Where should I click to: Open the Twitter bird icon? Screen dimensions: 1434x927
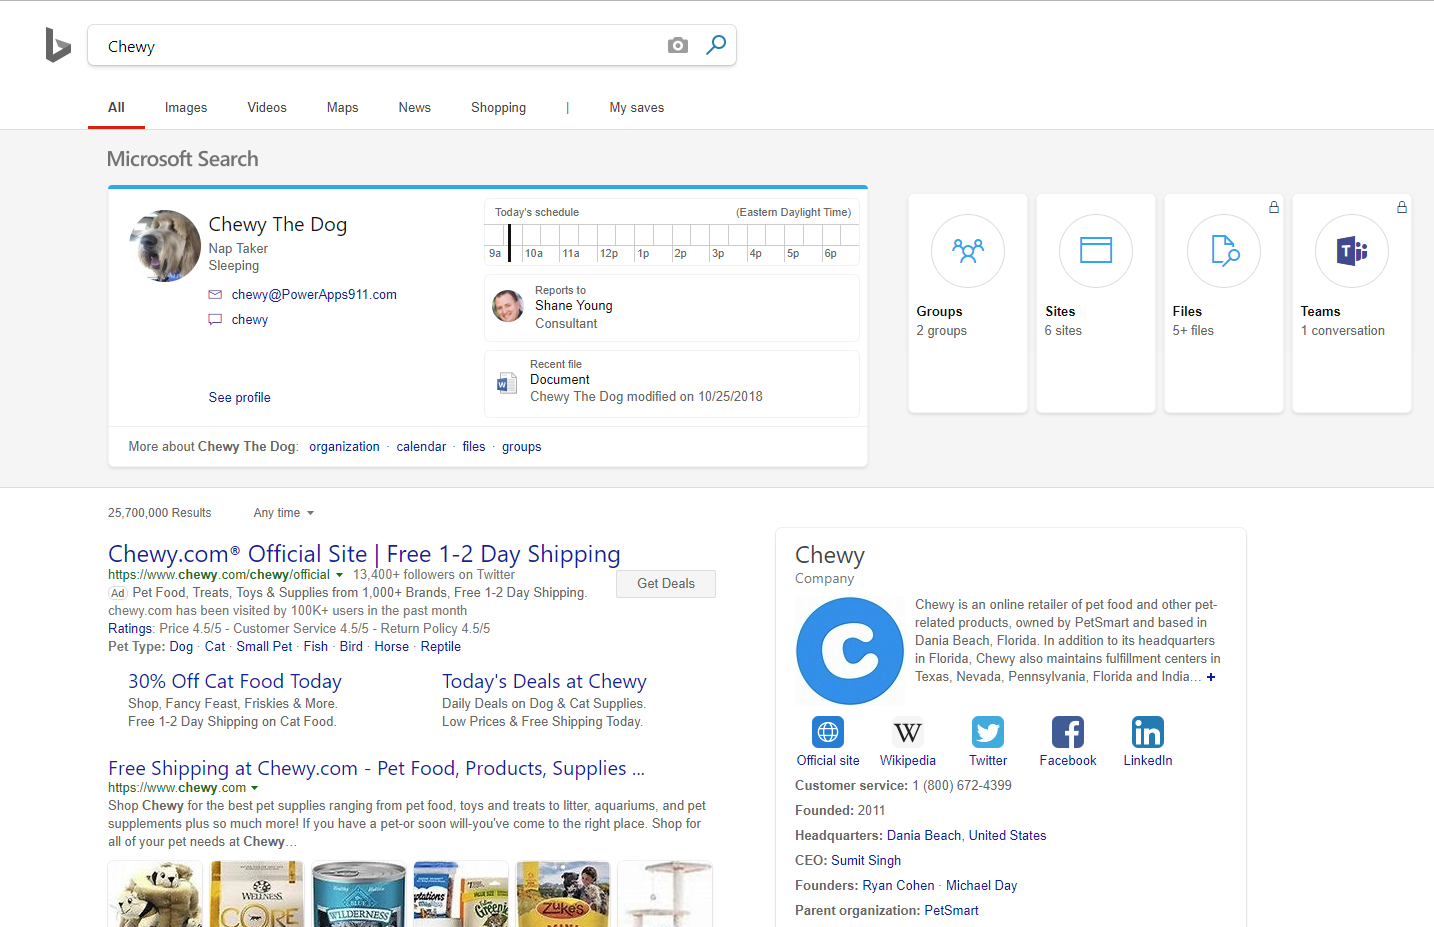pyautogui.click(x=988, y=732)
